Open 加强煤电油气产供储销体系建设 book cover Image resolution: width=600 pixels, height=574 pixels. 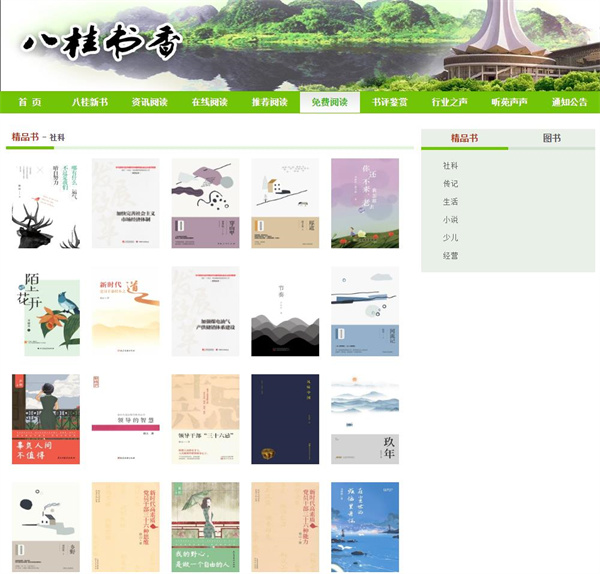pos(205,311)
